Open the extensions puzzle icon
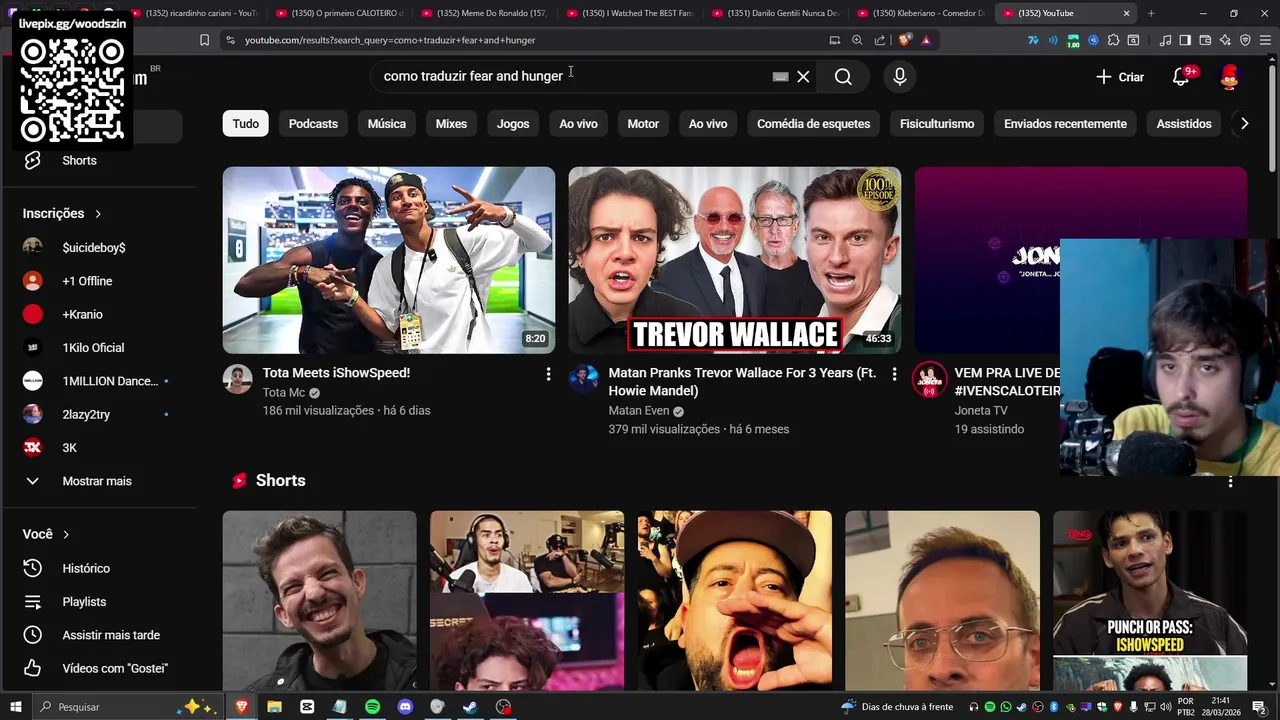The image size is (1280, 720). [1113, 40]
